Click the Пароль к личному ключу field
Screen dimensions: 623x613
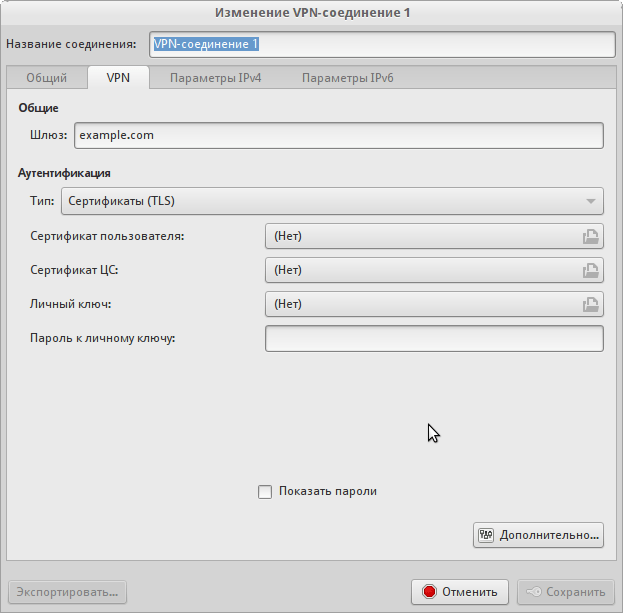point(433,339)
